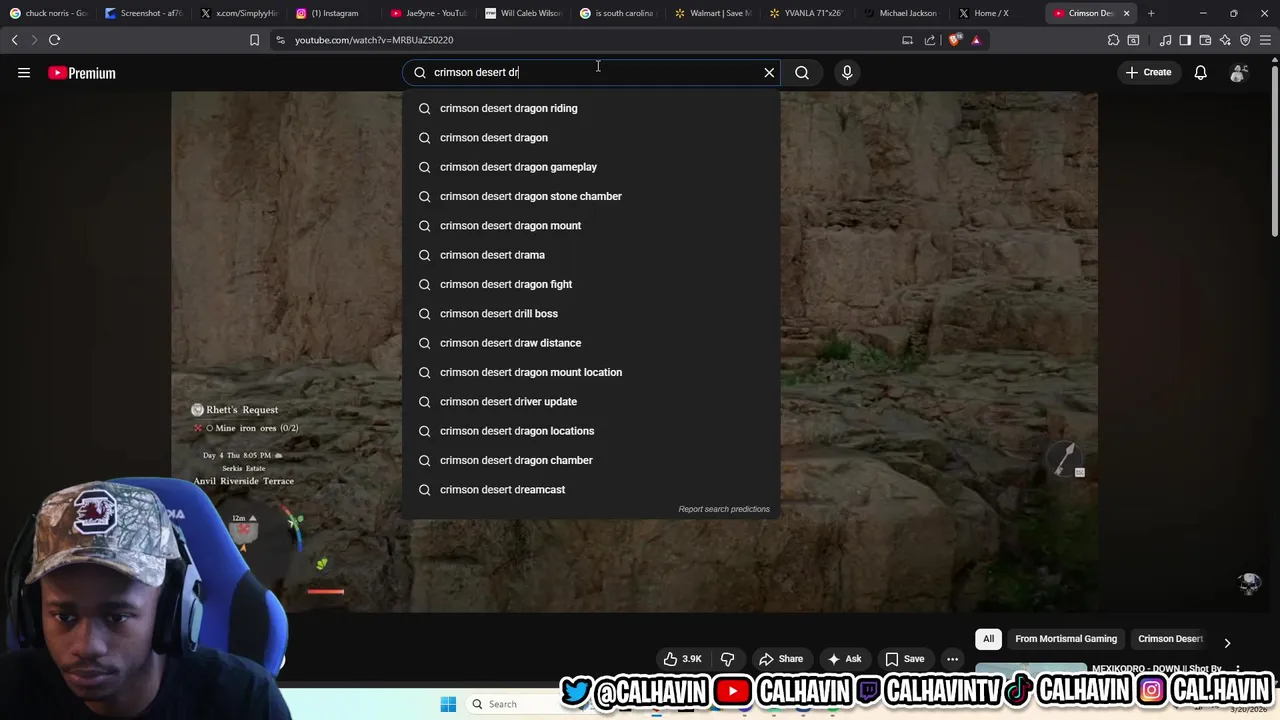Open Leo AI sparkle icon
1280x720 pixels.
tap(1225, 40)
